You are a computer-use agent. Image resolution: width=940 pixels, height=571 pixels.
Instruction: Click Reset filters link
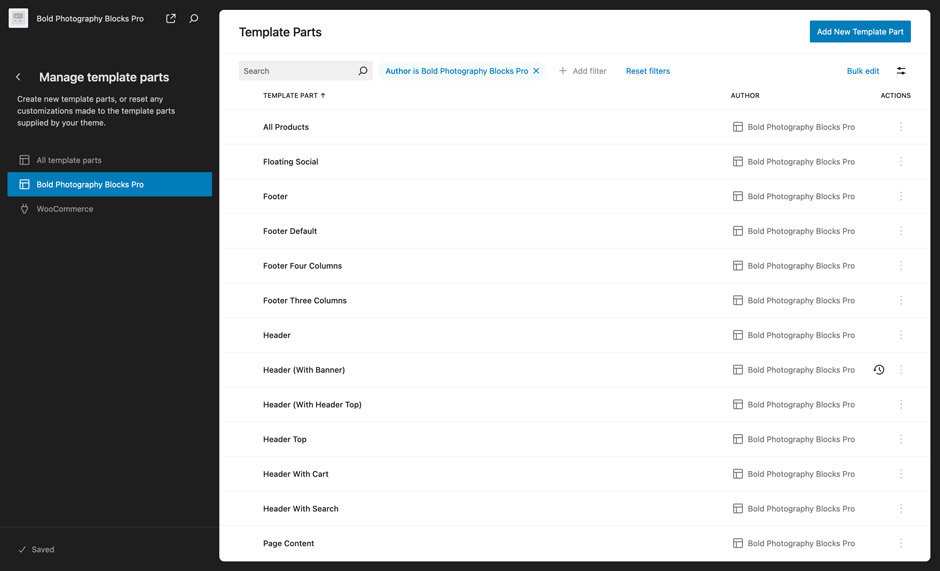coord(648,71)
